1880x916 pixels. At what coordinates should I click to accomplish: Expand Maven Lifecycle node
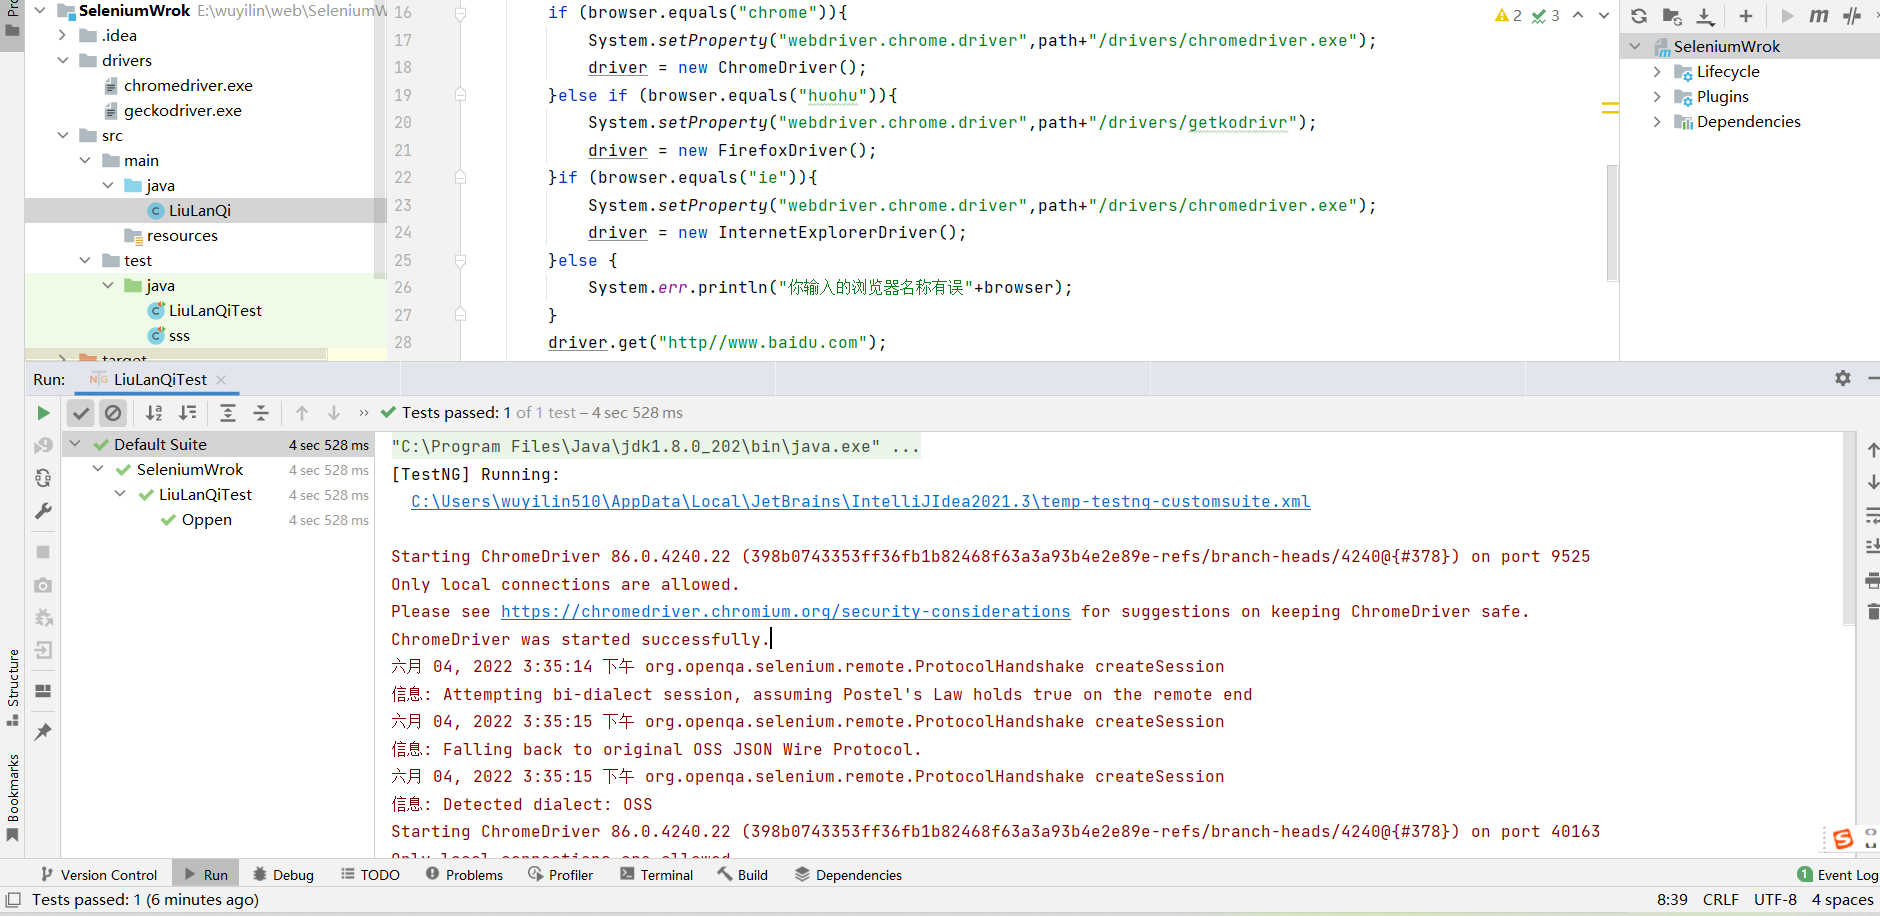1657,72
